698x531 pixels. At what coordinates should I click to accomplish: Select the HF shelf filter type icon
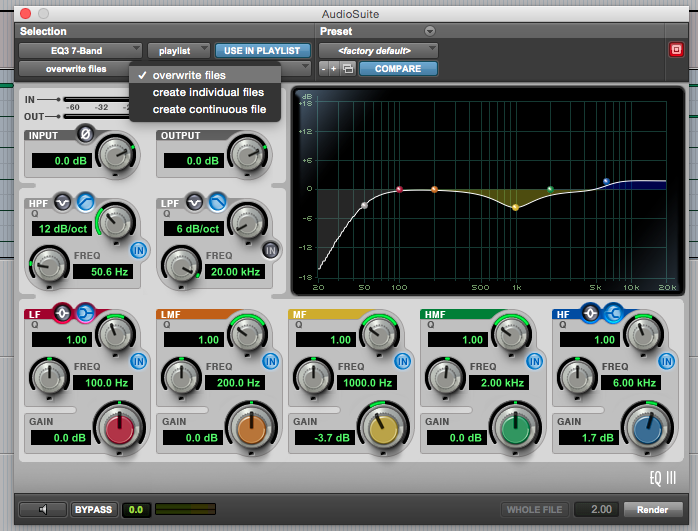[613, 313]
